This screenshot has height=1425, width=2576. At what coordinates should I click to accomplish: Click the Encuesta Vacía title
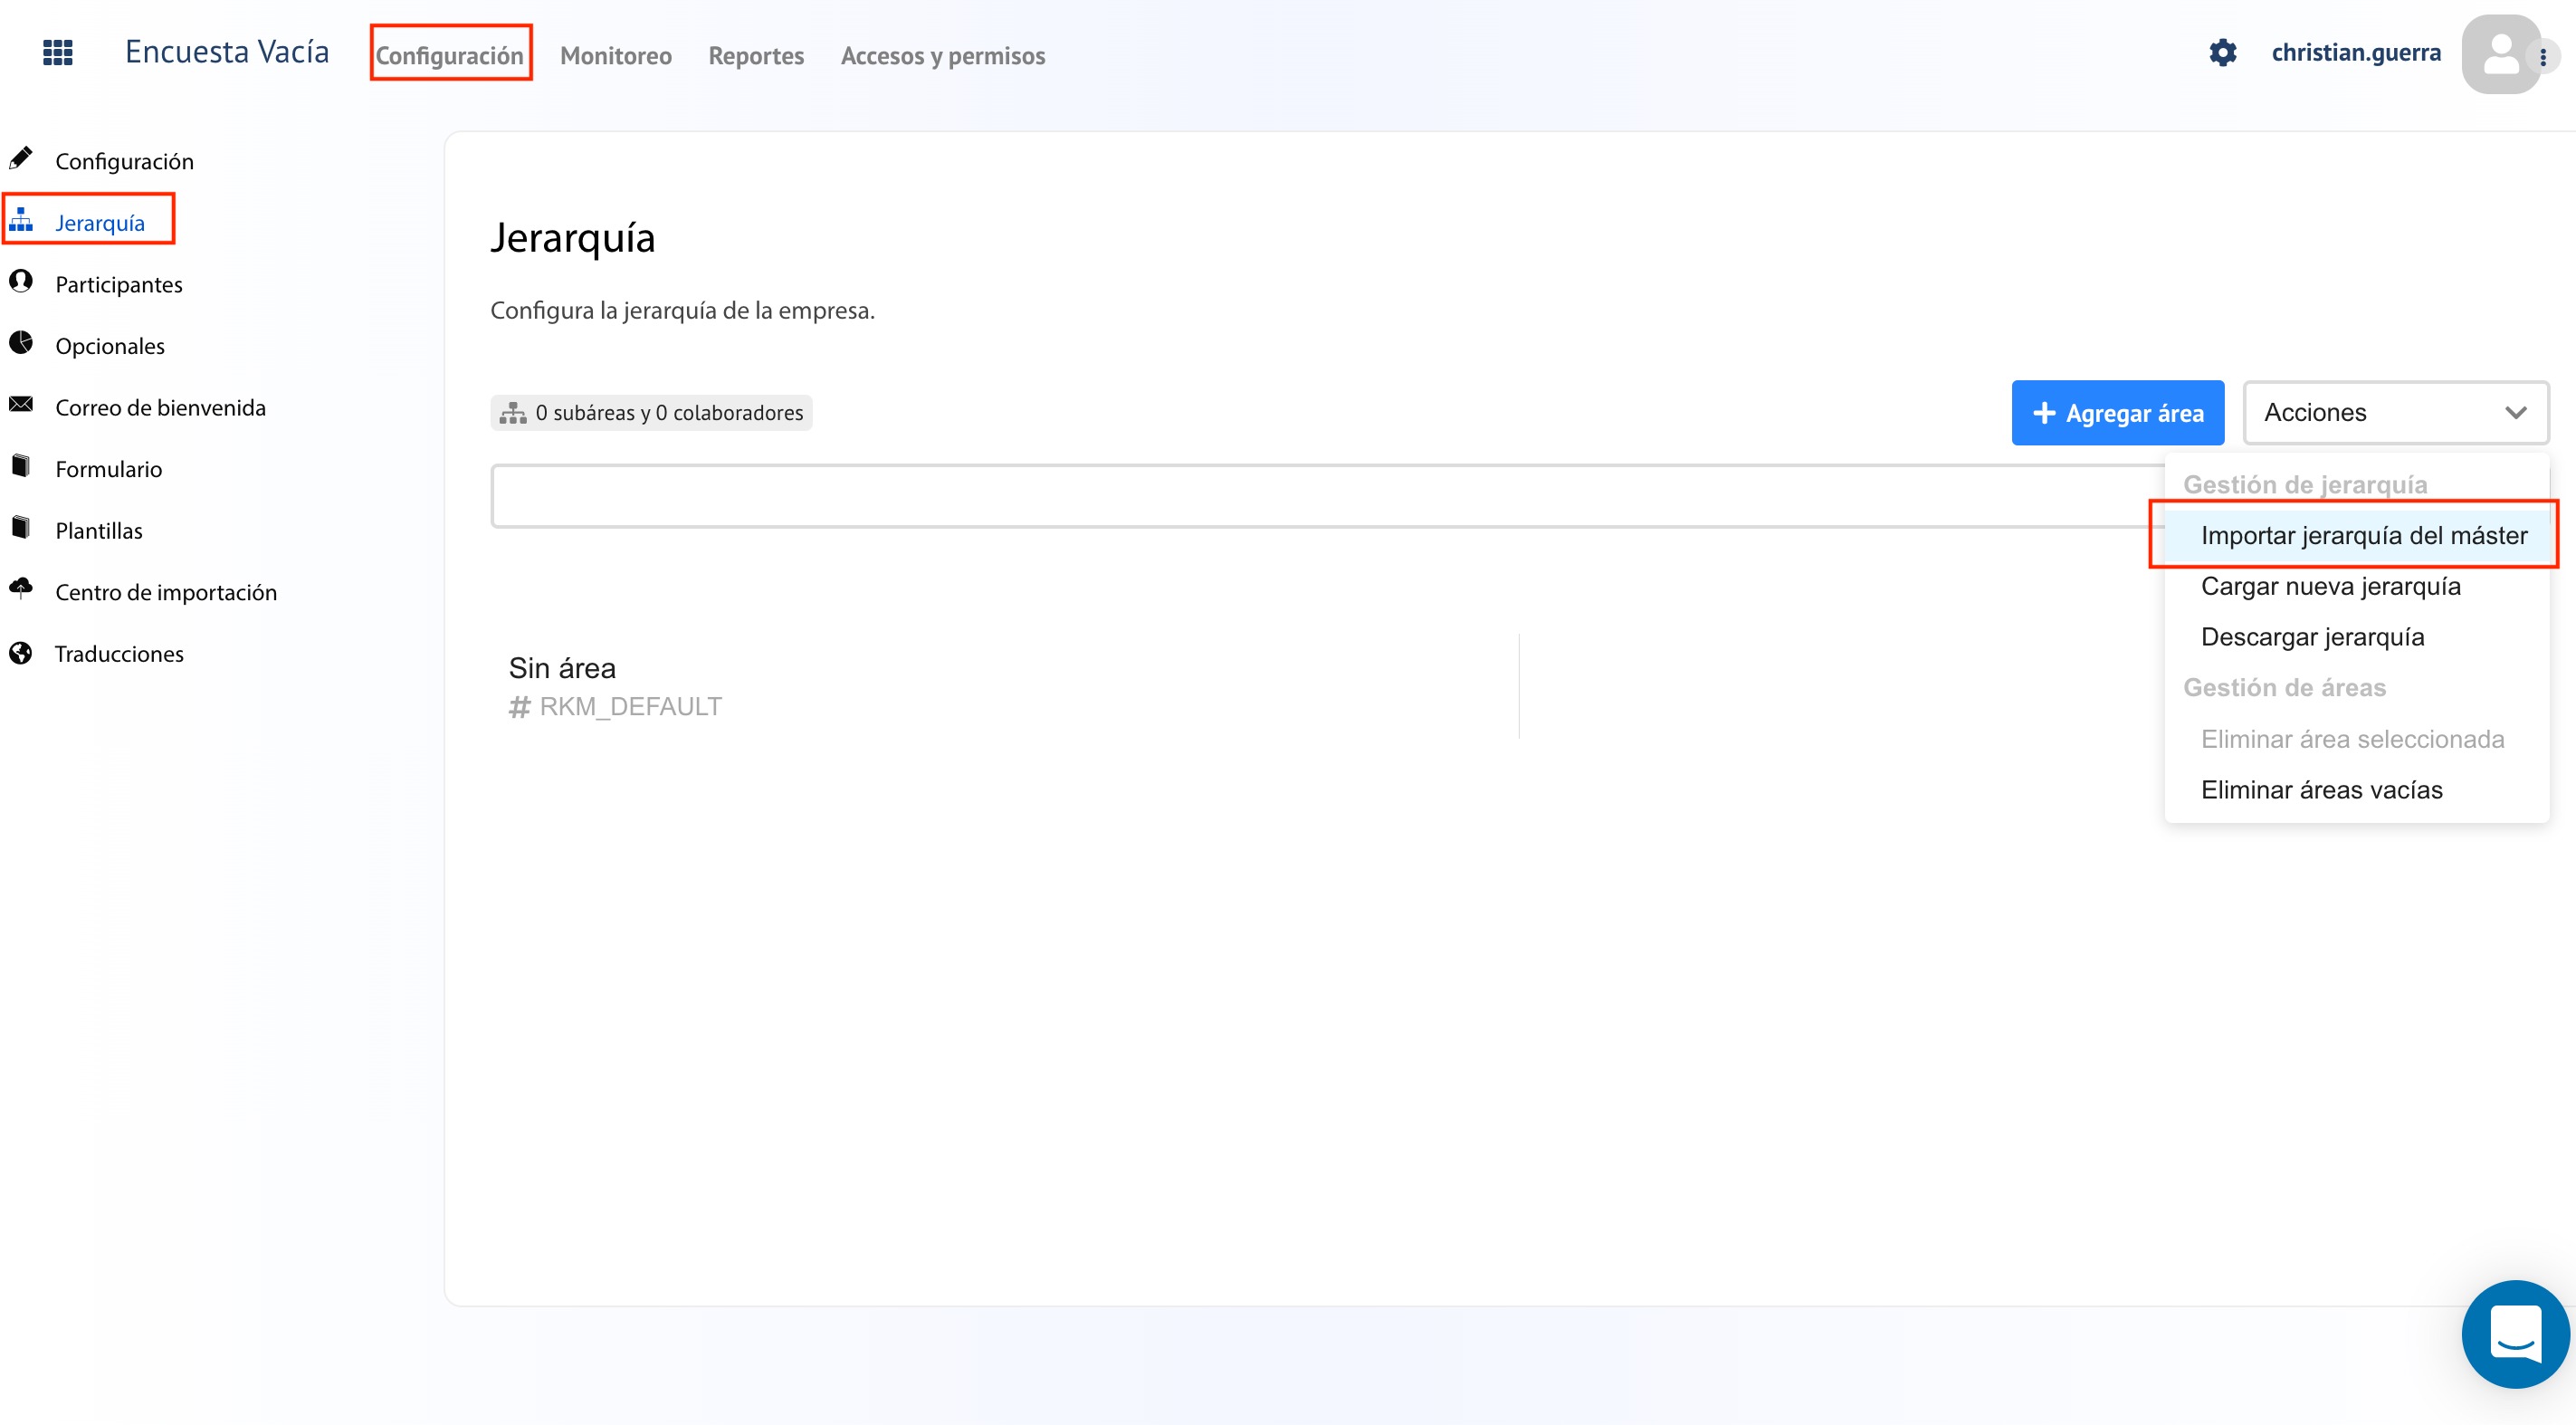[x=227, y=51]
